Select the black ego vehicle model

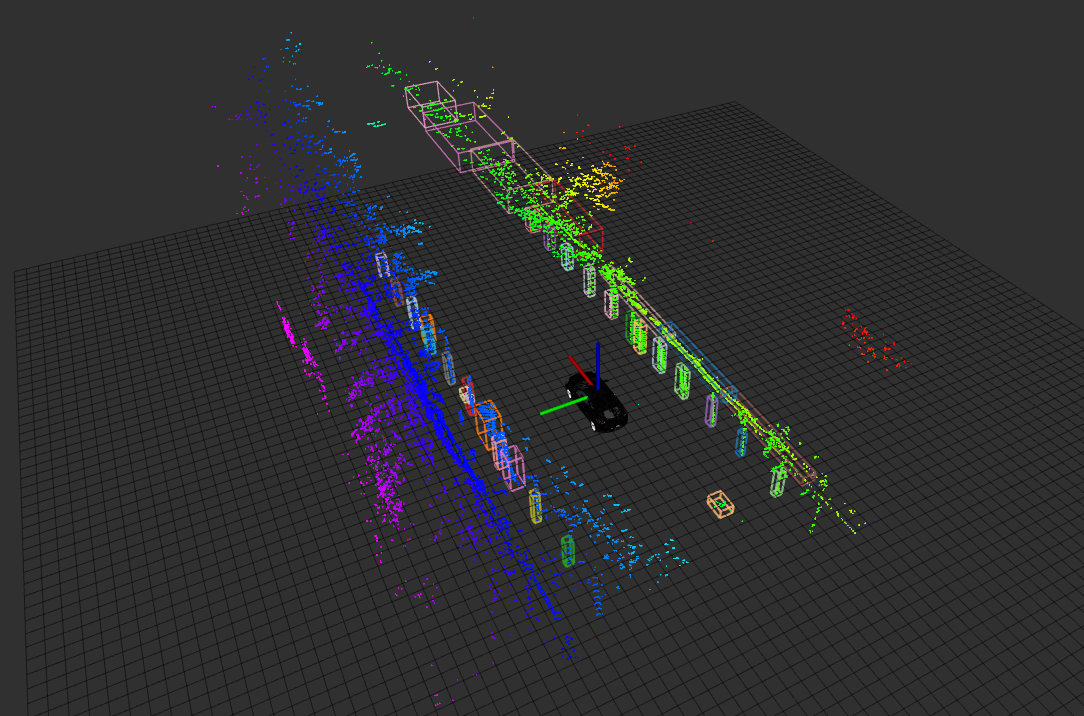[x=597, y=404]
